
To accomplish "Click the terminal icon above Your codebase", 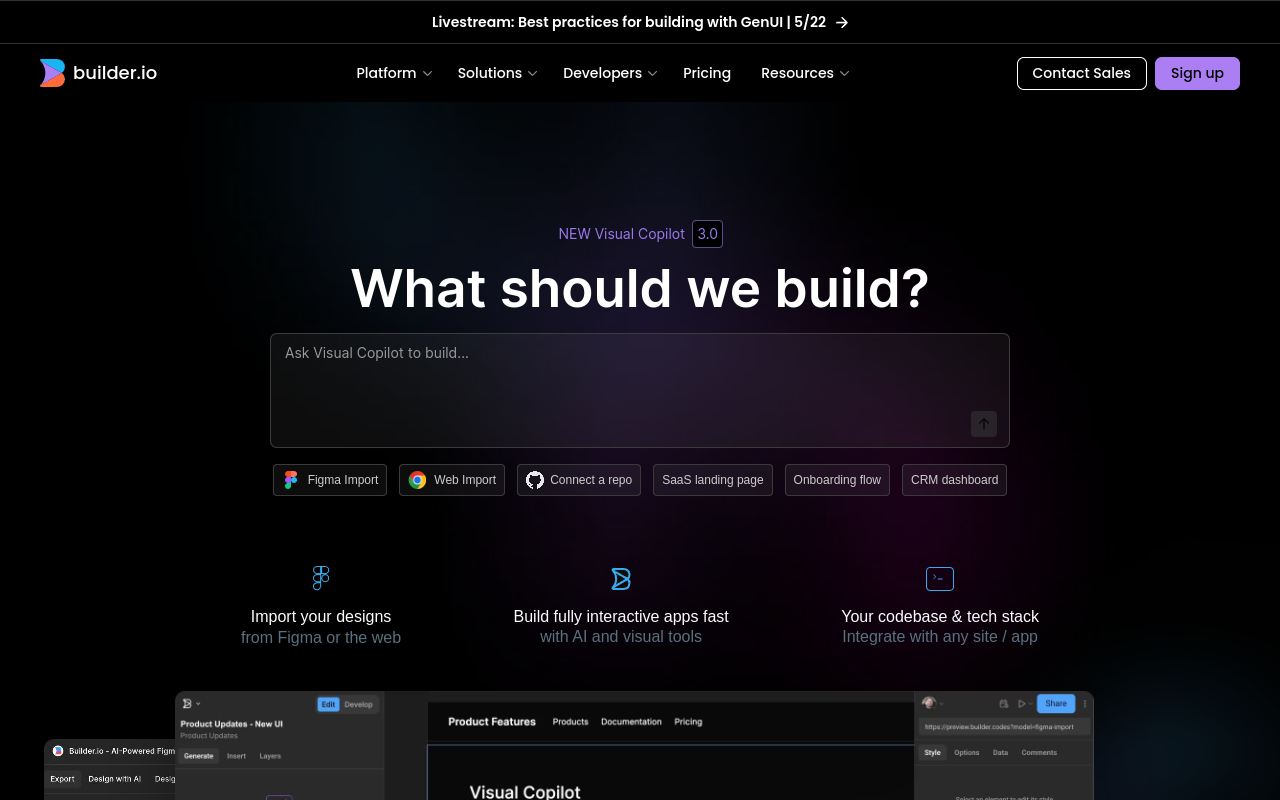I will tap(940, 579).
